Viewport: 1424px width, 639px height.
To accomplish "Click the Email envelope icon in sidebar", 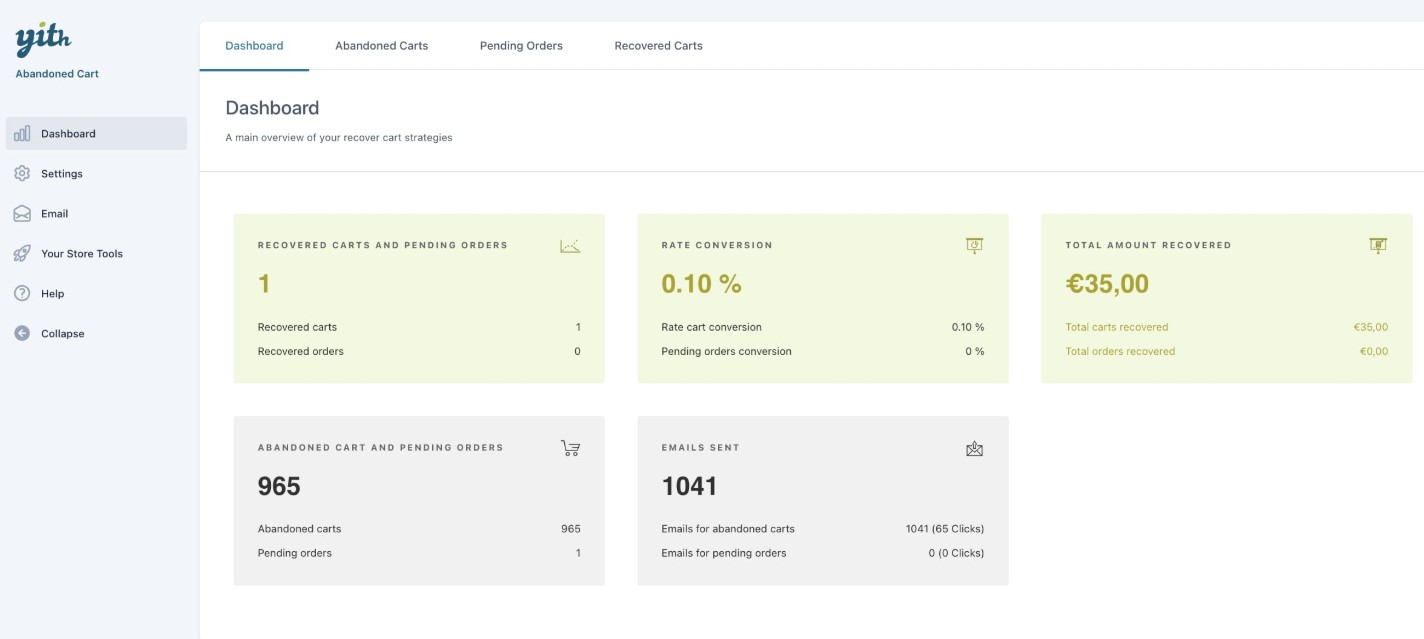I will tap(21, 213).
